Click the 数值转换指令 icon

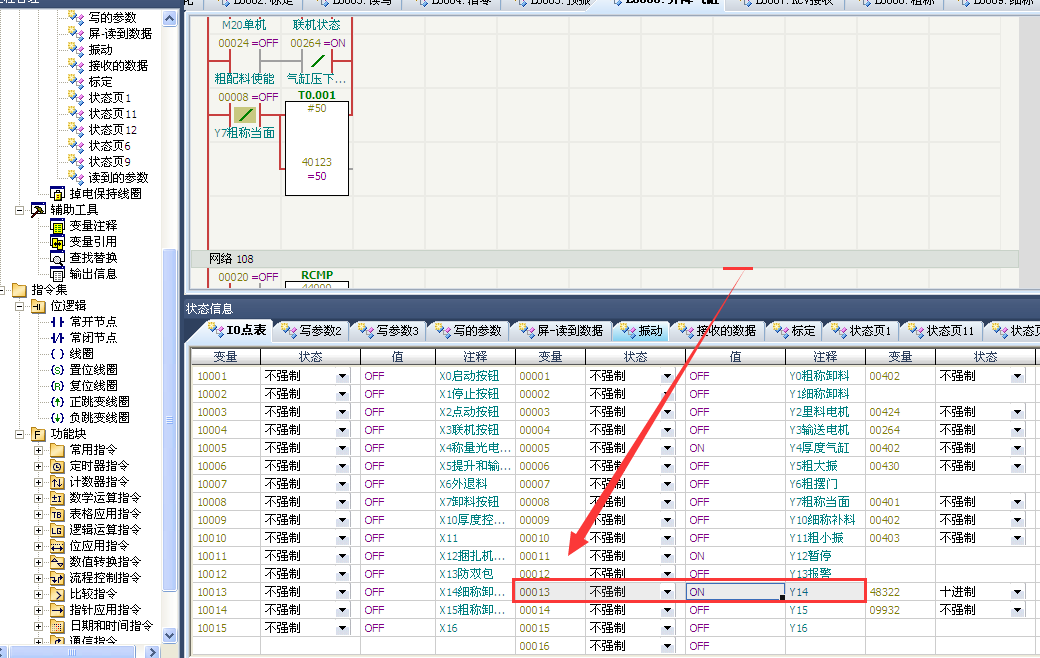[57, 561]
